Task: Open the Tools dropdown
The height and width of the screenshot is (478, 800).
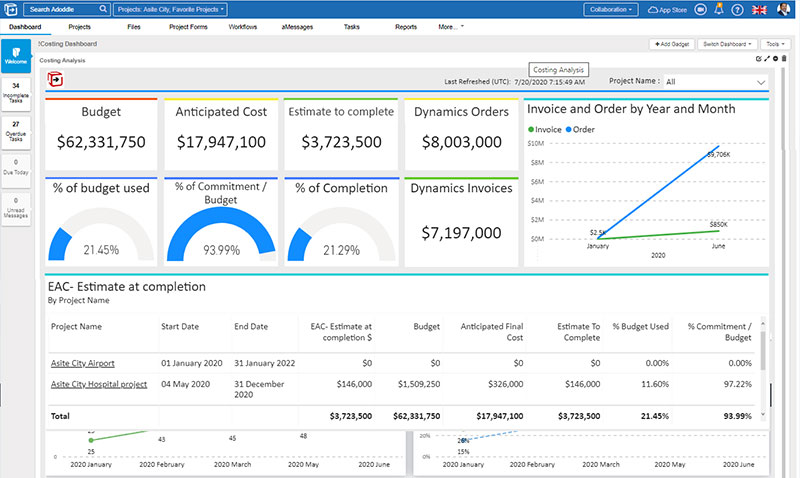Action: [775, 44]
